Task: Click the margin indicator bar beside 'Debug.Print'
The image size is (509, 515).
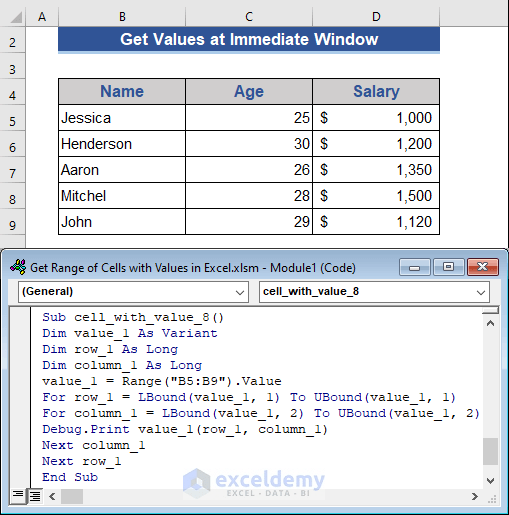Action: click(x=20, y=429)
